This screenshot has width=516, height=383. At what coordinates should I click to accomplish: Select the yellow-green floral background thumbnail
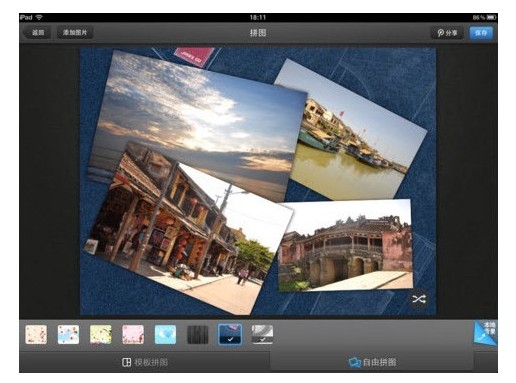point(101,334)
